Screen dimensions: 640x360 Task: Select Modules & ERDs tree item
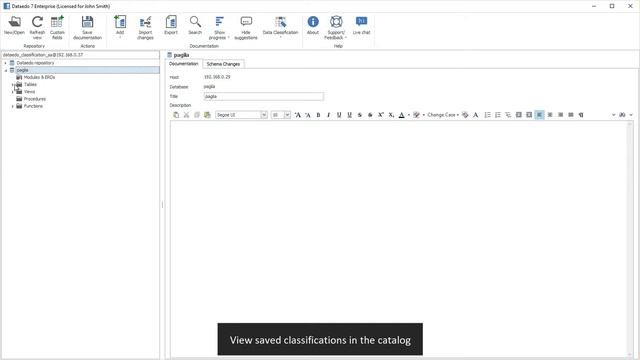[x=39, y=77]
